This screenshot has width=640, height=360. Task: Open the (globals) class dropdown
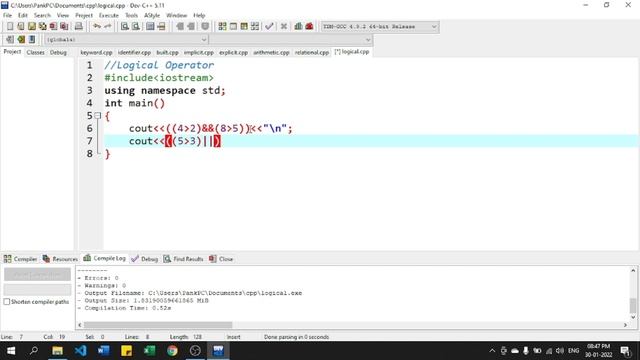click(x=126, y=40)
